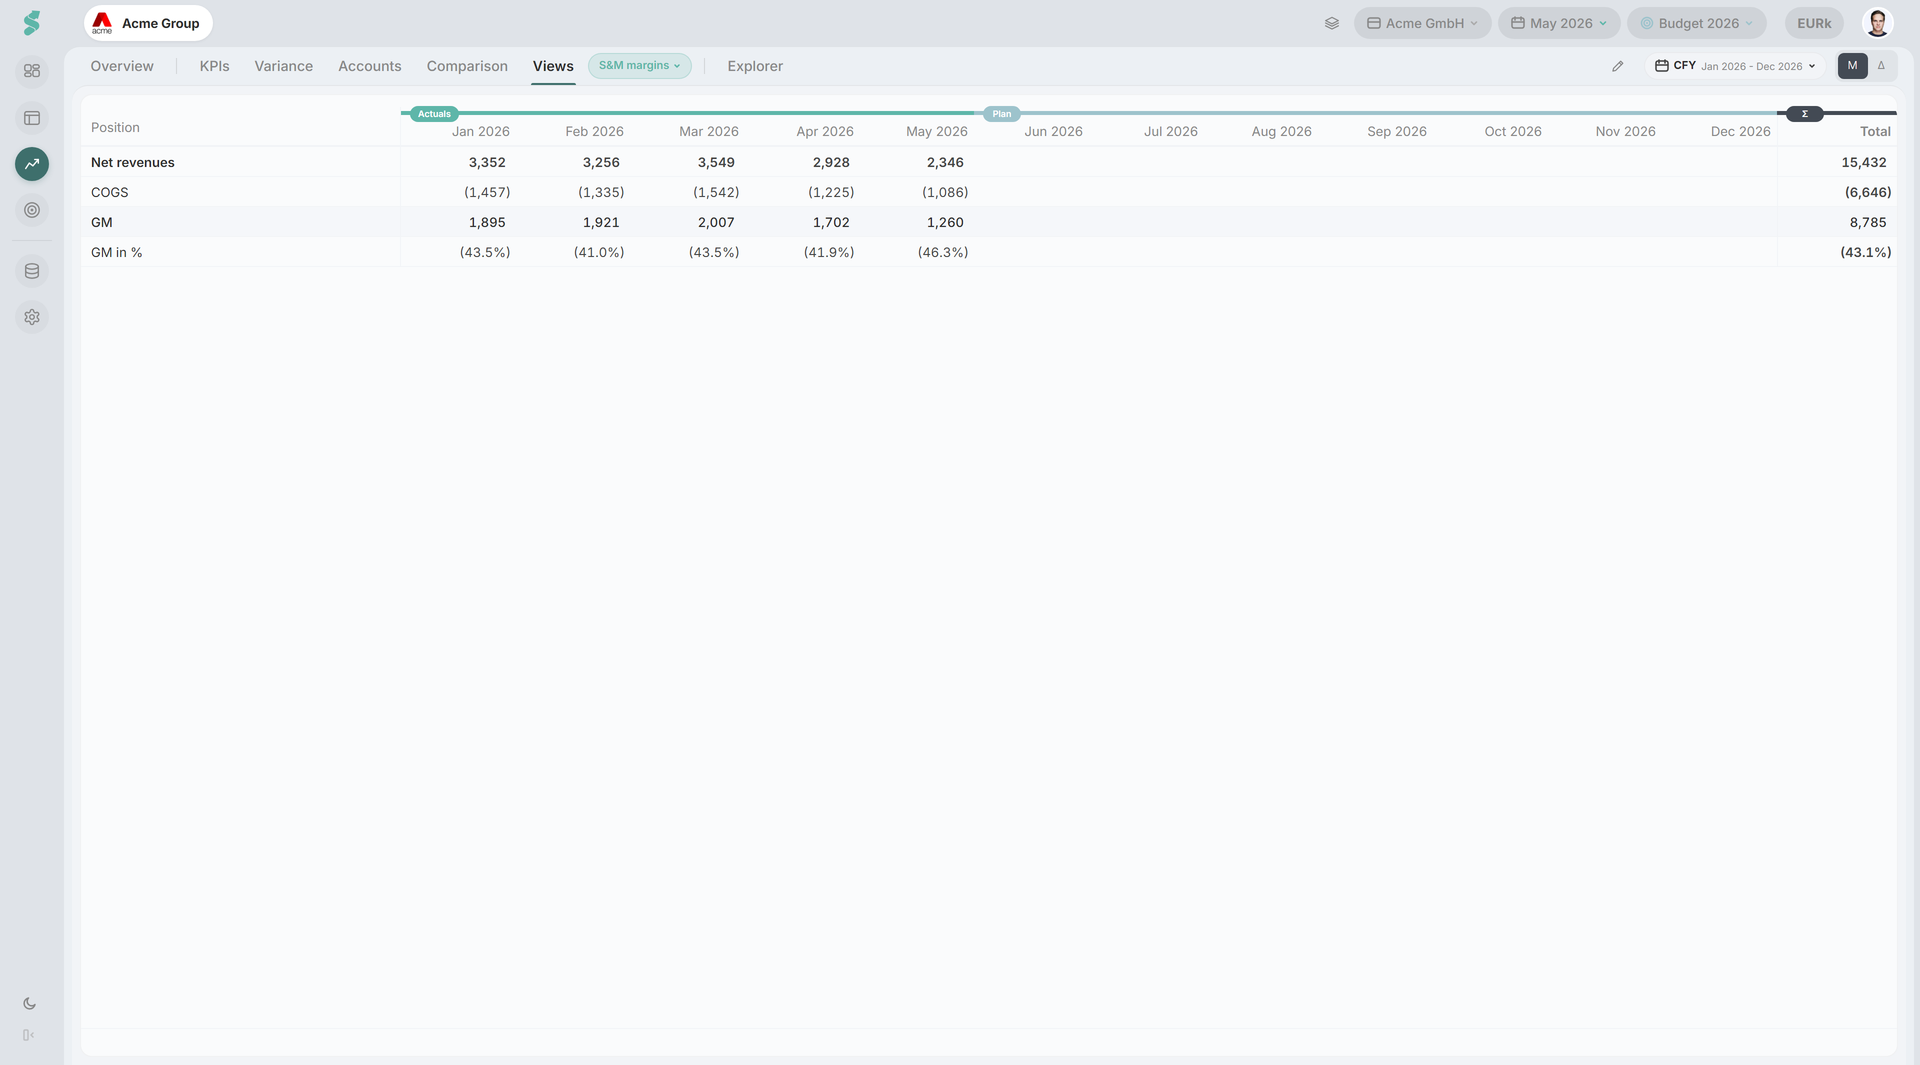Click the GM in % row label
The height and width of the screenshot is (1065, 1920).
117,252
